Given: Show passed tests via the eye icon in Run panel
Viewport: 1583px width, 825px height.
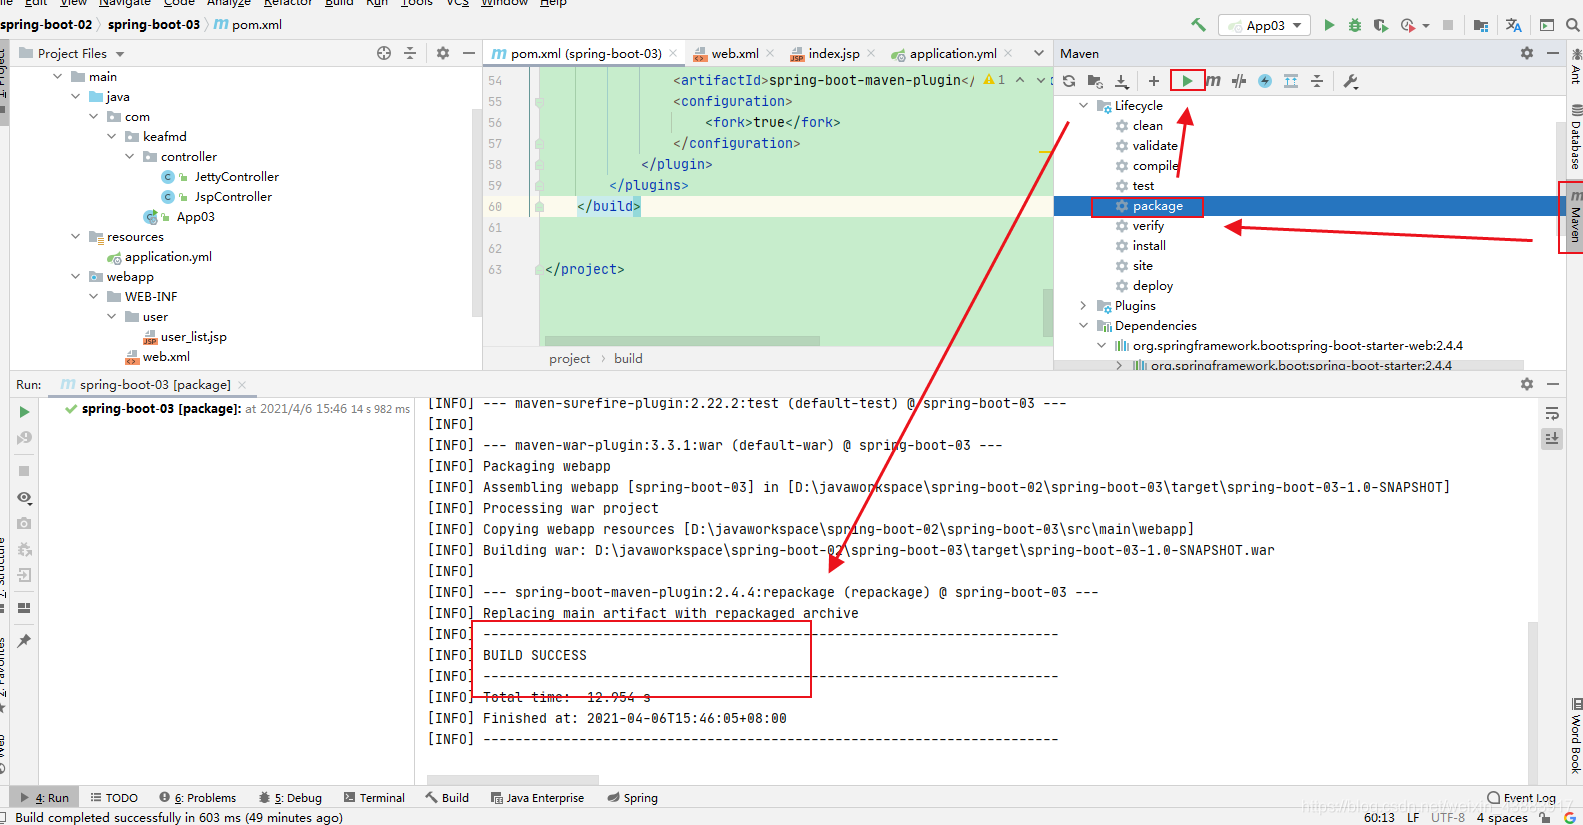Looking at the screenshot, I should tap(25, 497).
